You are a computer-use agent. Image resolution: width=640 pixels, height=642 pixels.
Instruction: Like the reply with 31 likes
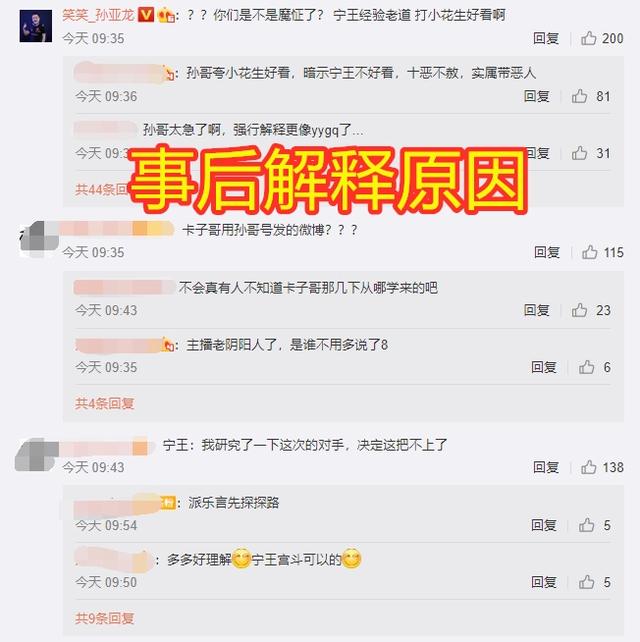(579, 153)
